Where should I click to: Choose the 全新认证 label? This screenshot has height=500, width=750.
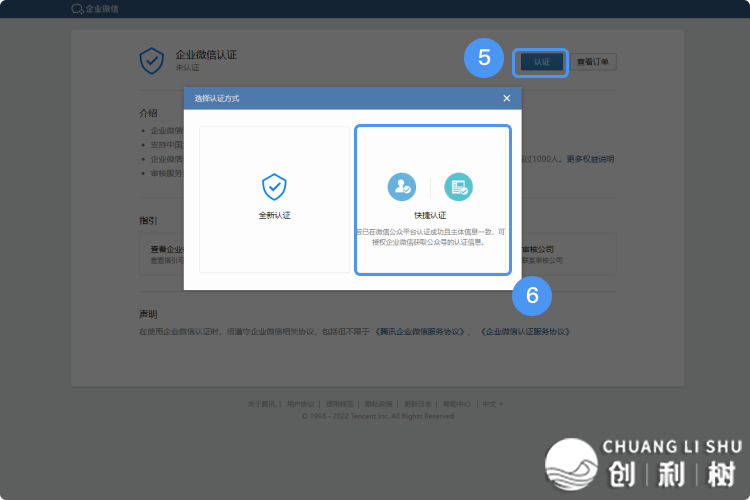click(x=274, y=215)
